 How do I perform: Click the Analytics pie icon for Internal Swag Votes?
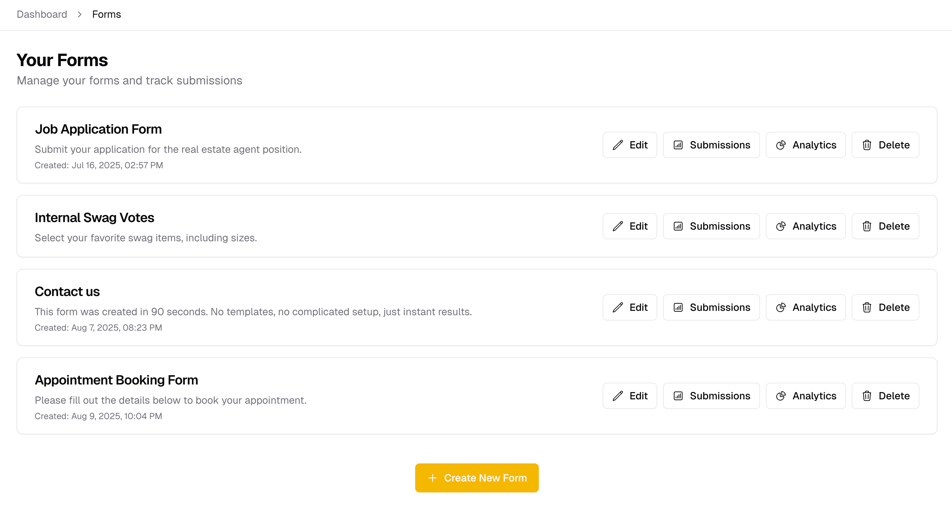[x=781, y=226]
